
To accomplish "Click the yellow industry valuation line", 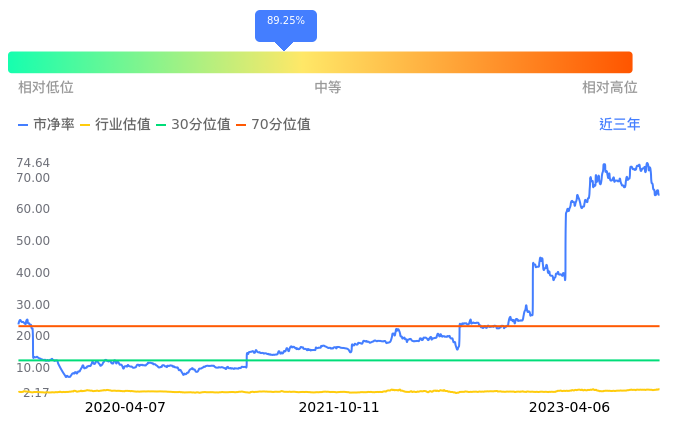I will click(x=300, y=391).
